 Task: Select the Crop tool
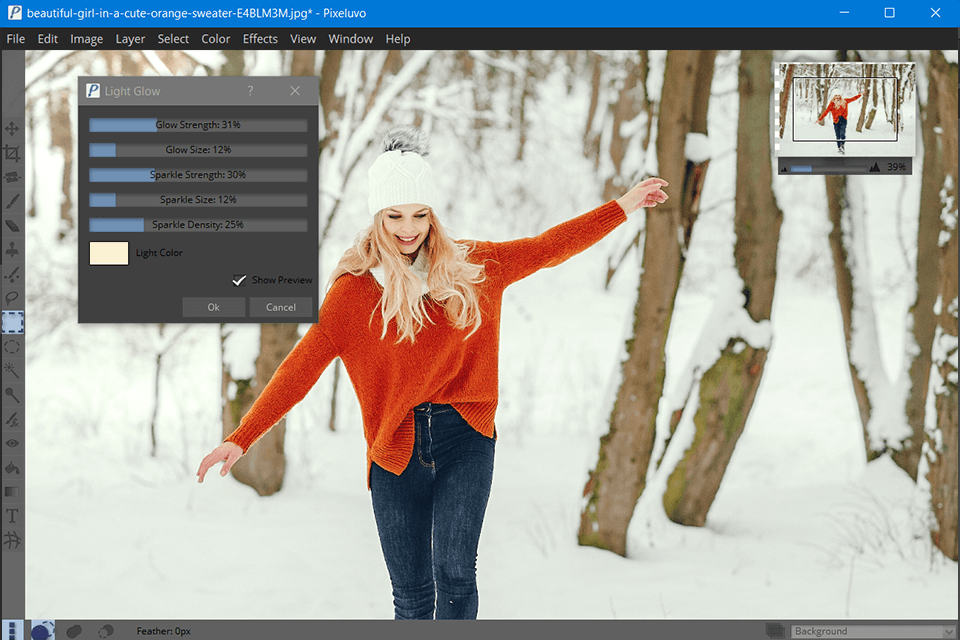12,153
